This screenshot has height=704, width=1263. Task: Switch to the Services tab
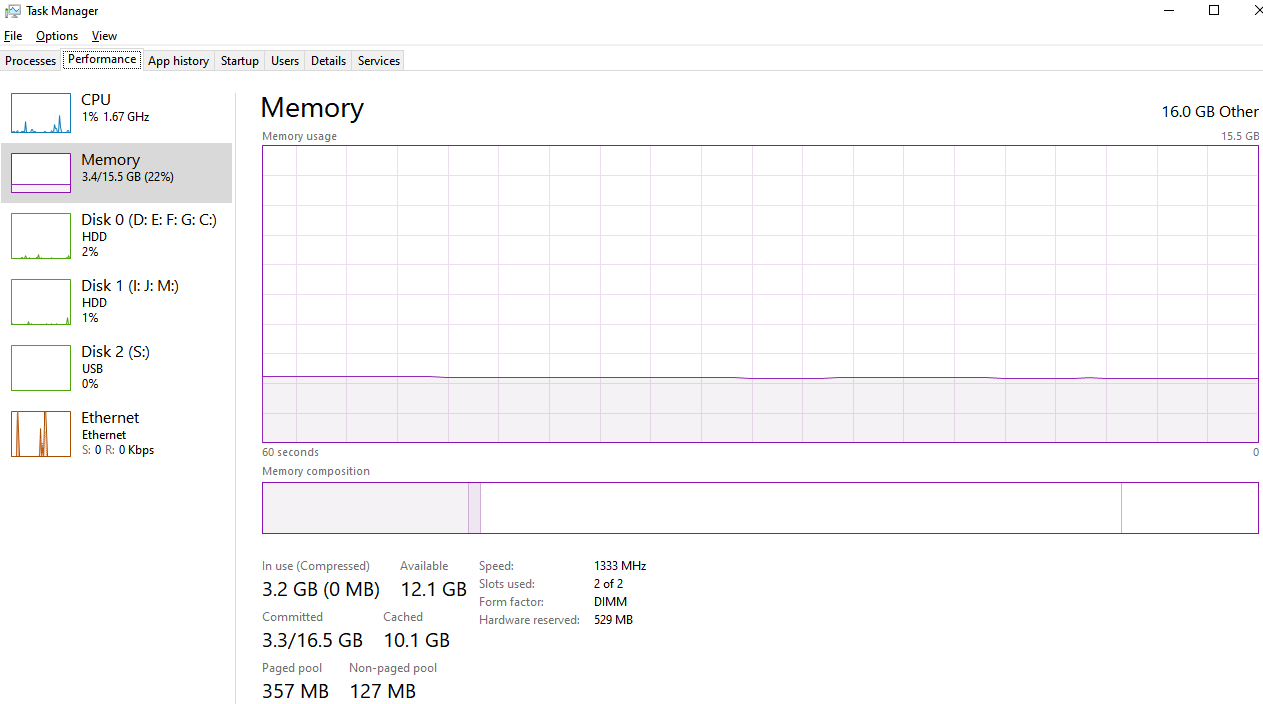(x=379, y=61)
